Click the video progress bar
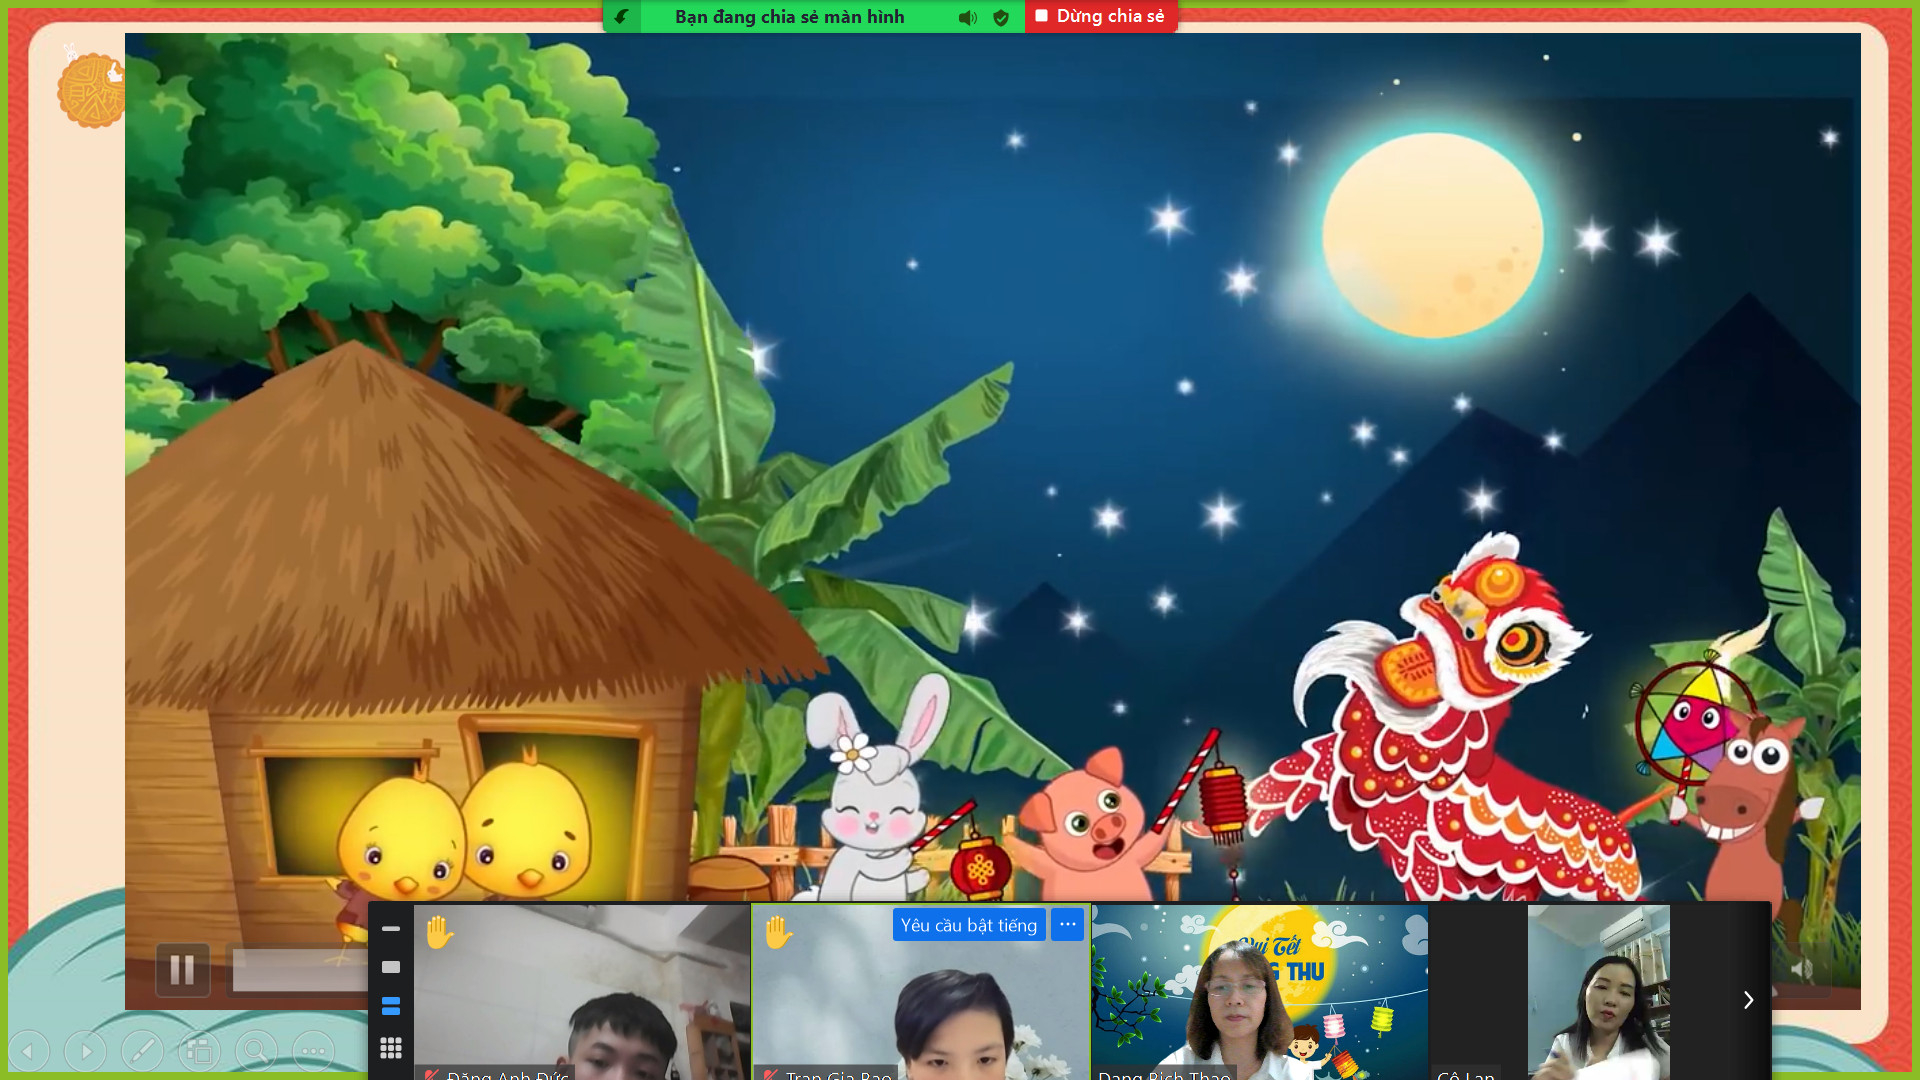Viewport: 1920px width, 1080px height. click(300, 969)
